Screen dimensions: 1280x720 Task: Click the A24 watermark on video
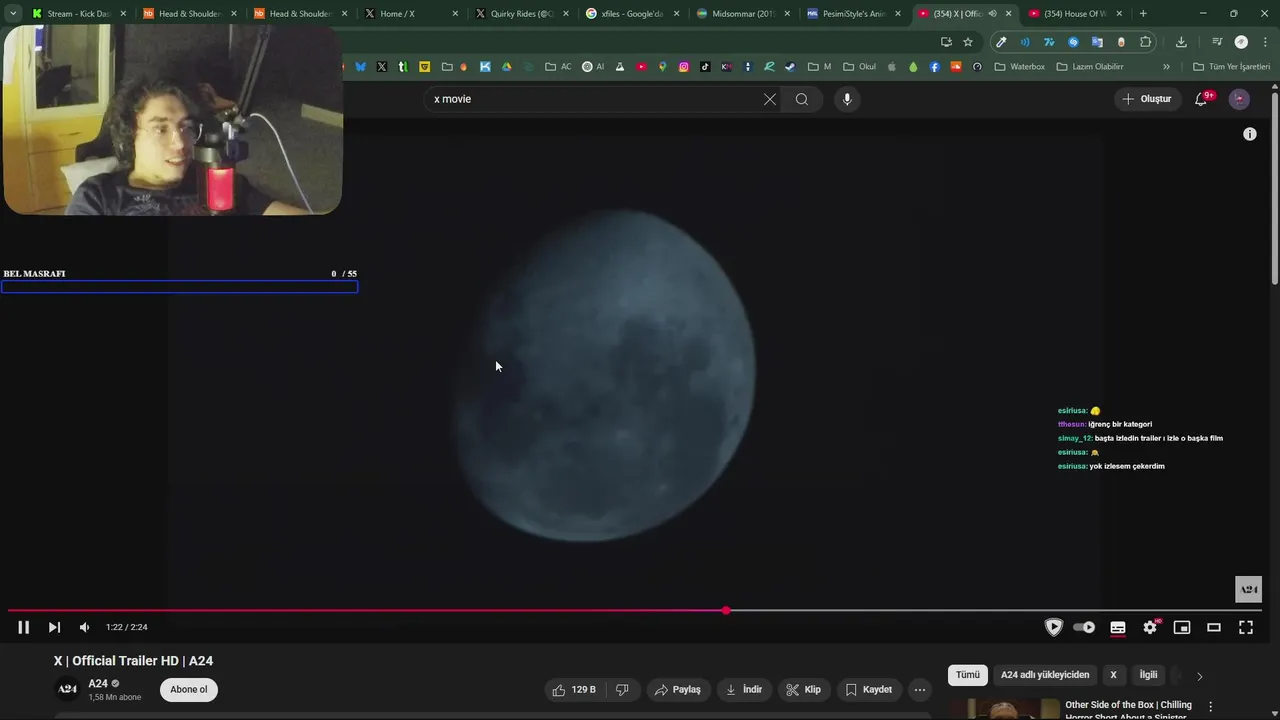(1249, 589)
